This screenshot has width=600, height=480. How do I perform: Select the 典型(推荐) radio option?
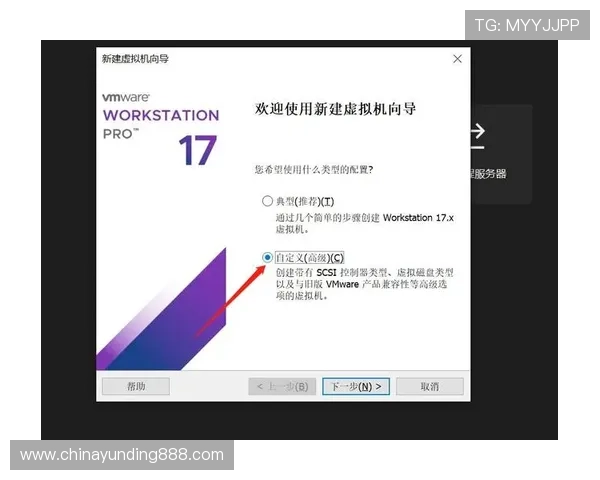coord(267,201)
